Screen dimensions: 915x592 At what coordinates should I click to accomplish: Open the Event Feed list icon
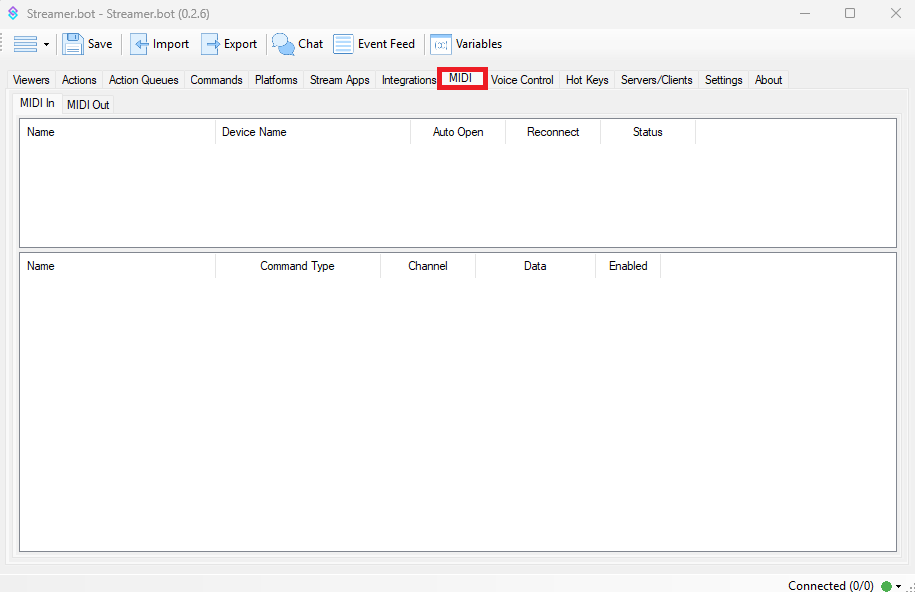(343, 44)
